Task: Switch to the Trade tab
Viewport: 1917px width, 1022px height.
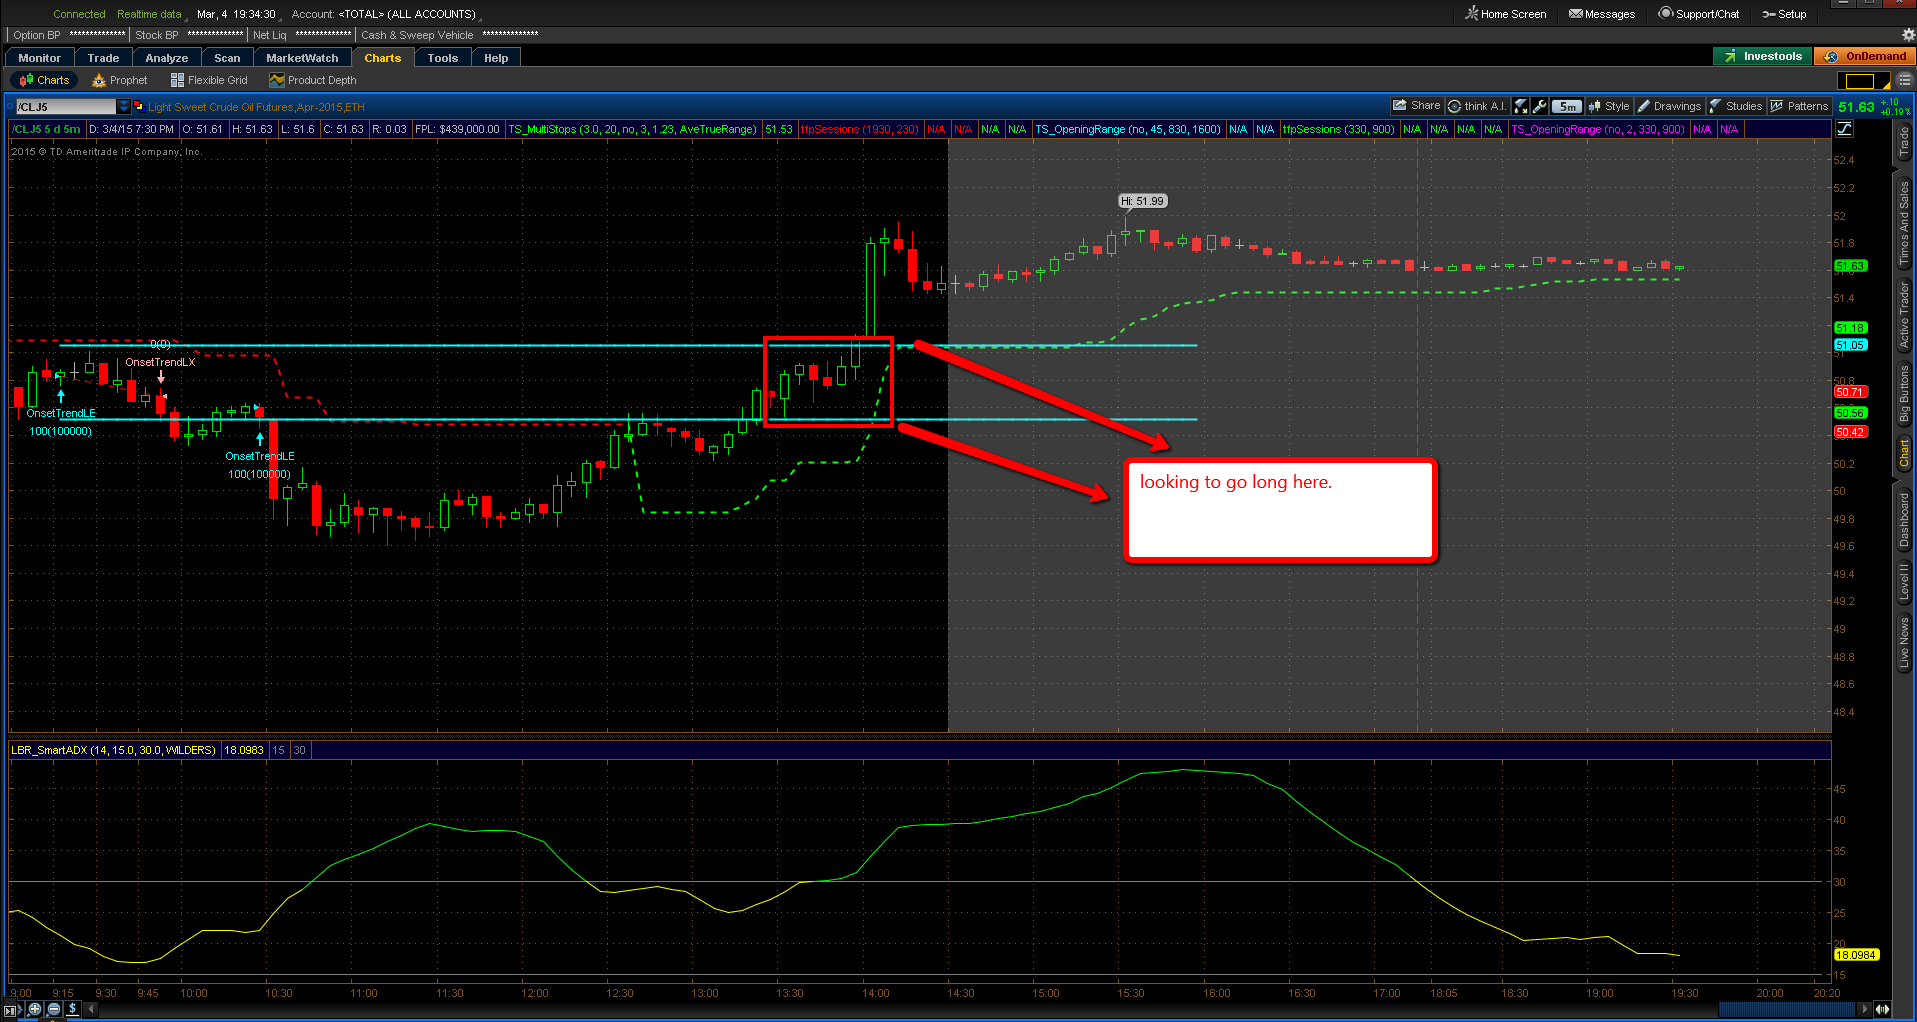Action: [103, 58]
